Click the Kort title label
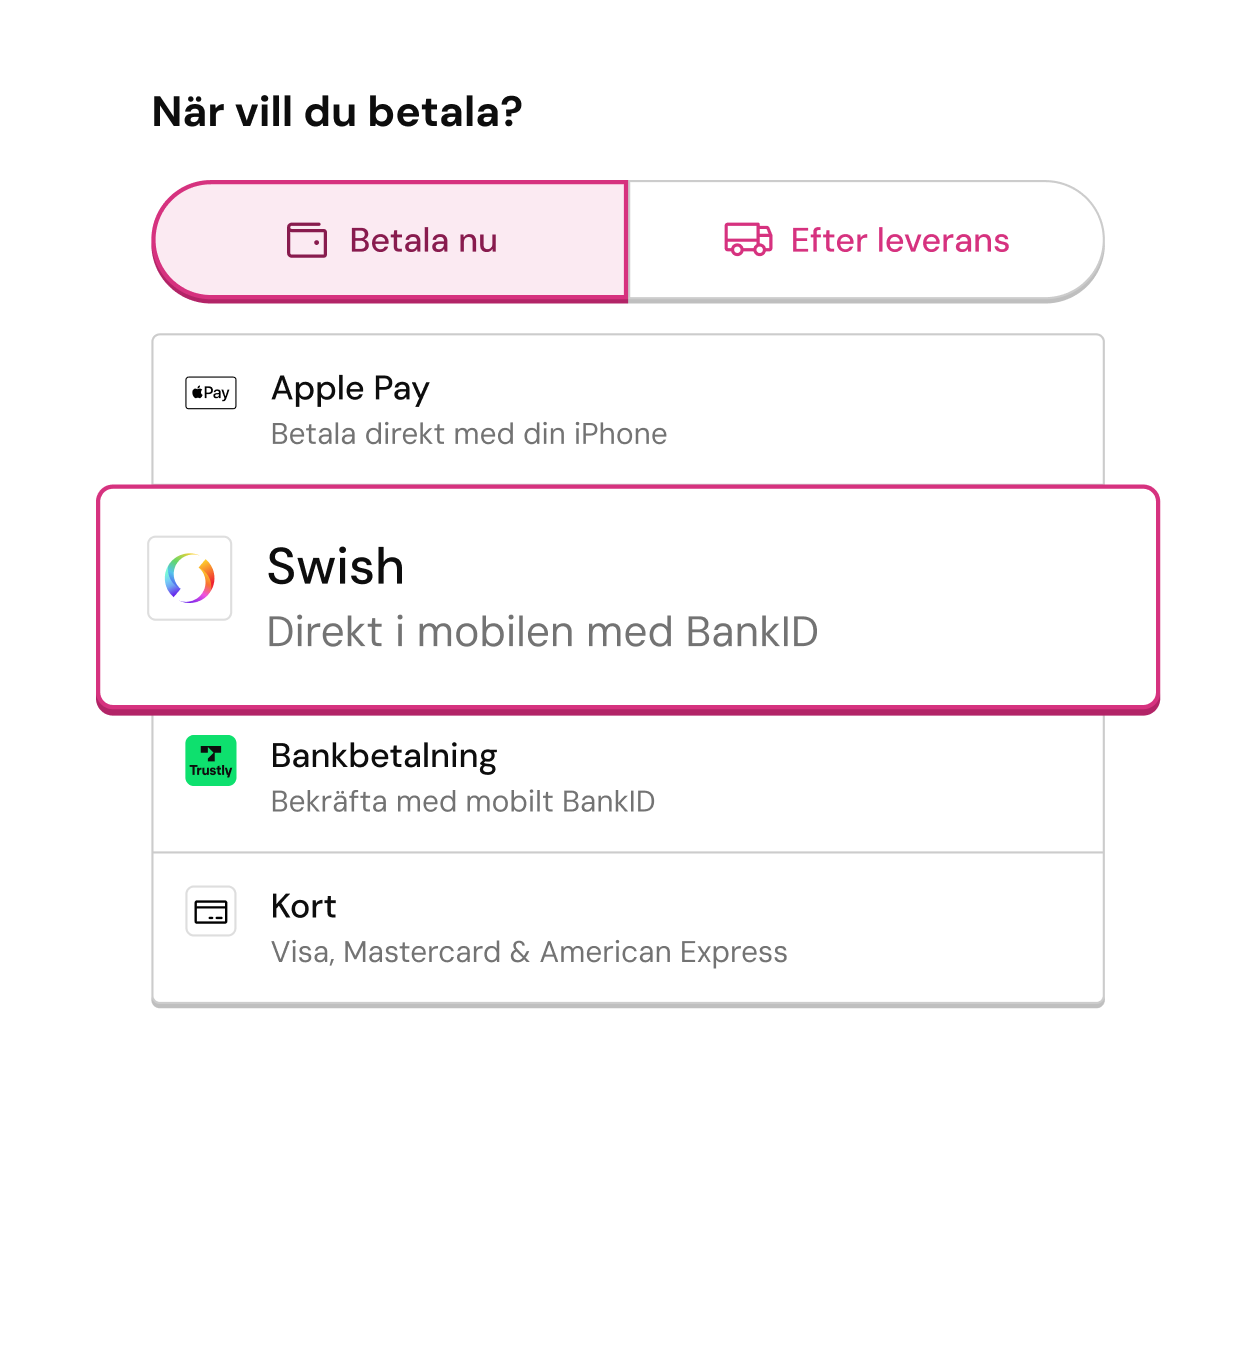This screenshot has height=1360, width=1260. 304,906
